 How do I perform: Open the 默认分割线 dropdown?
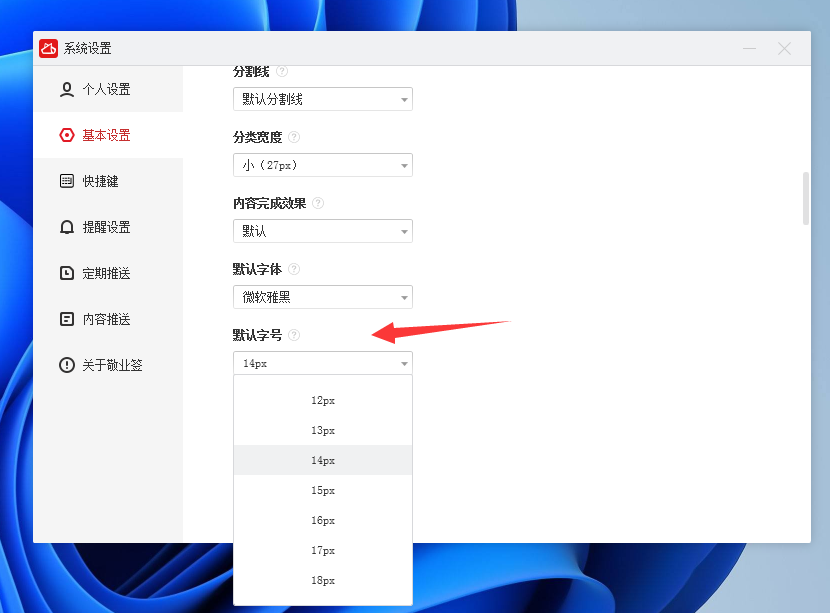click(x=323, y=99)
